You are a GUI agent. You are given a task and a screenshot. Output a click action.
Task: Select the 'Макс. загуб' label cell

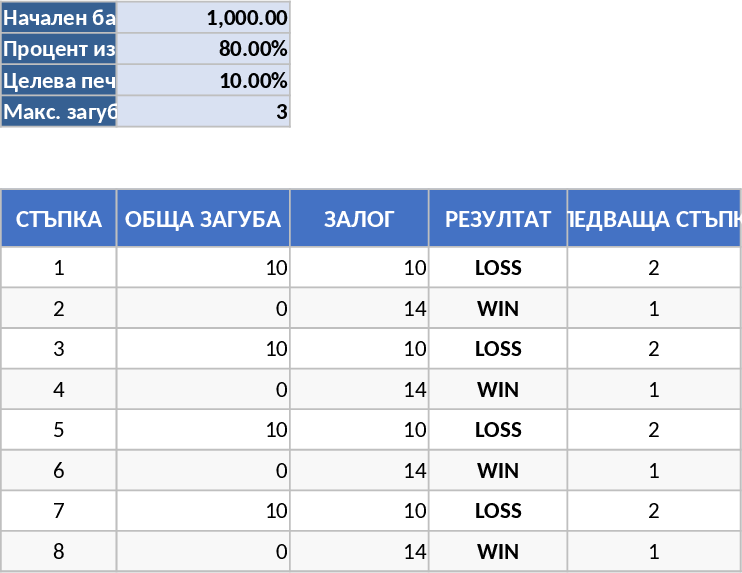point(59,112)
